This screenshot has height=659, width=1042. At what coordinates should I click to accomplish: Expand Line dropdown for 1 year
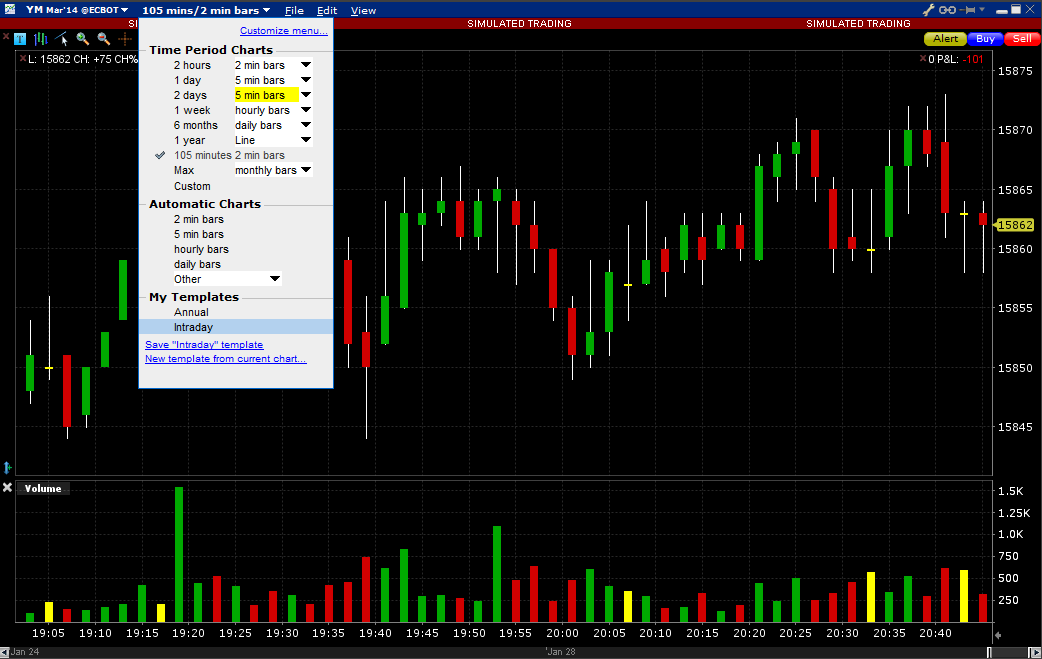[x=306, y=140]
